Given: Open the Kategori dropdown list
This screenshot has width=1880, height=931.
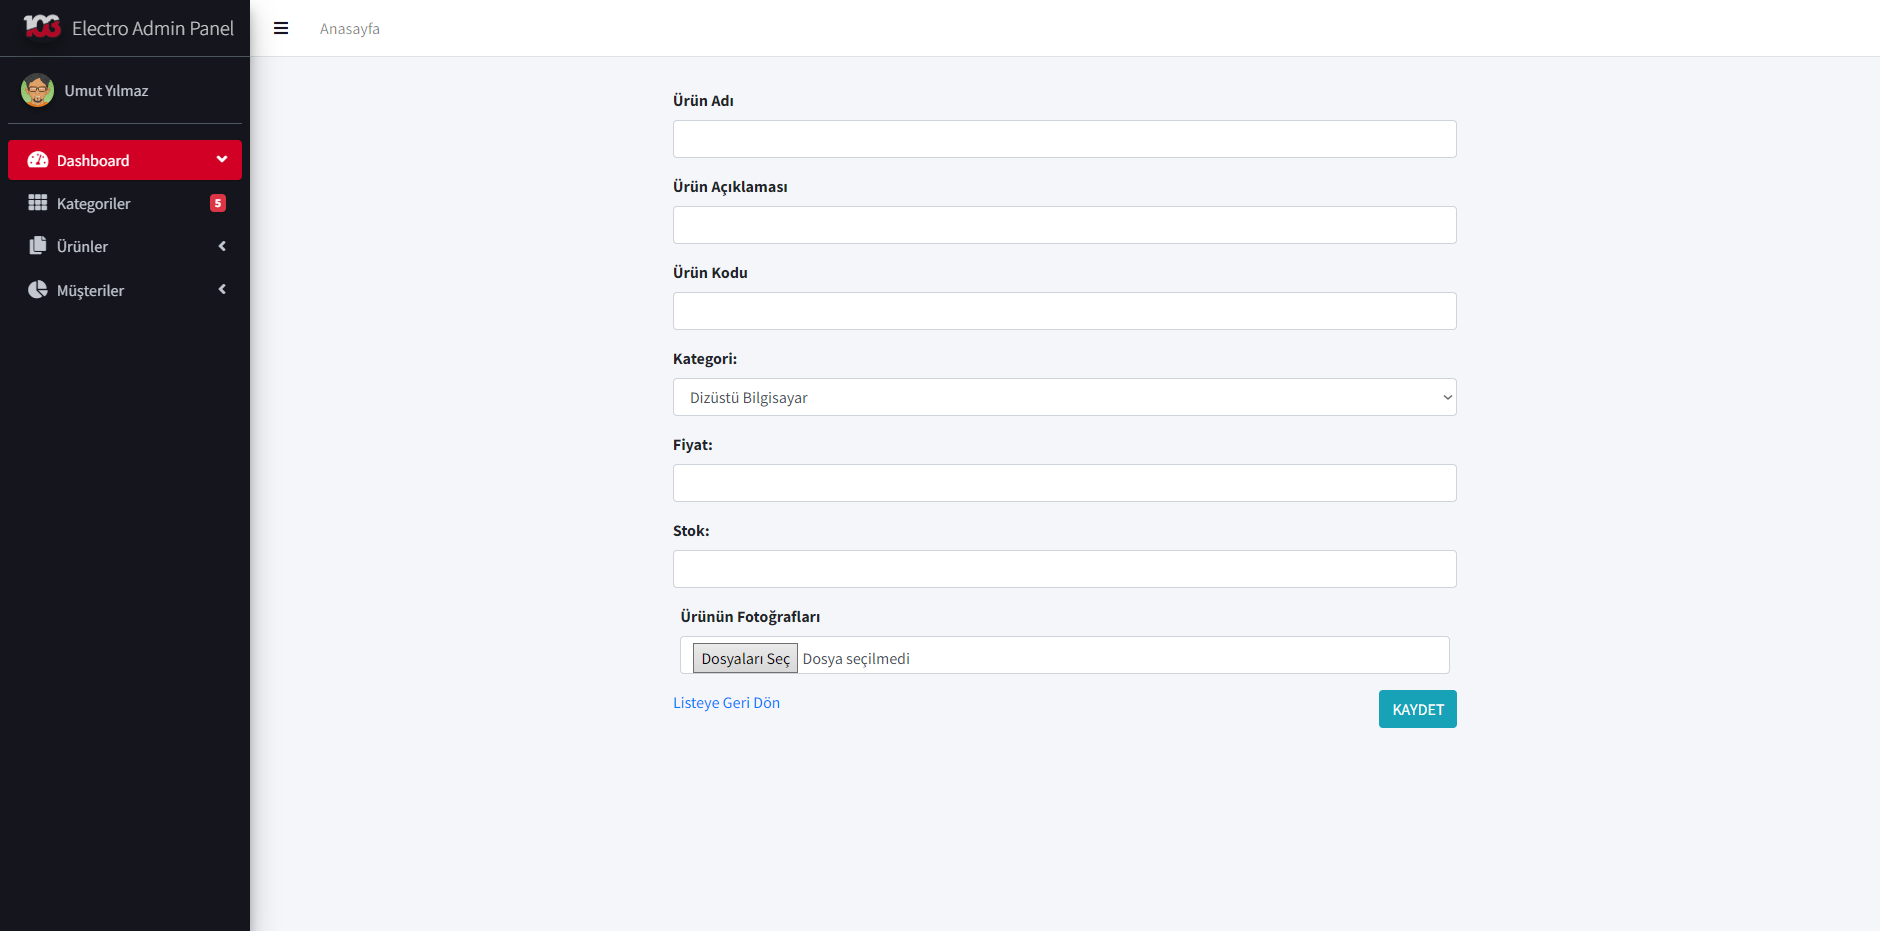Looking at the screenshot, I should click(1064, 397).
